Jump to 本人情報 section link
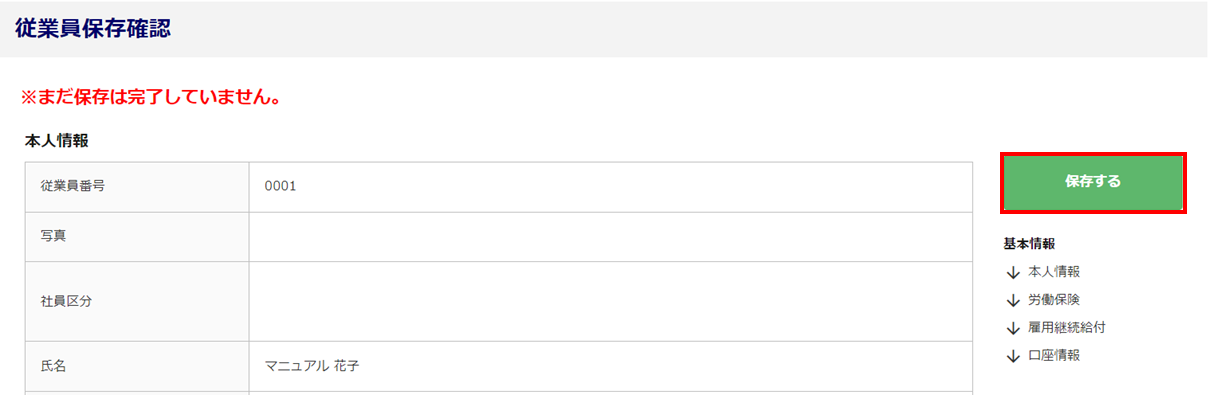The height and width of the screenshot is (395, 1209). (x=1054, y=271)
